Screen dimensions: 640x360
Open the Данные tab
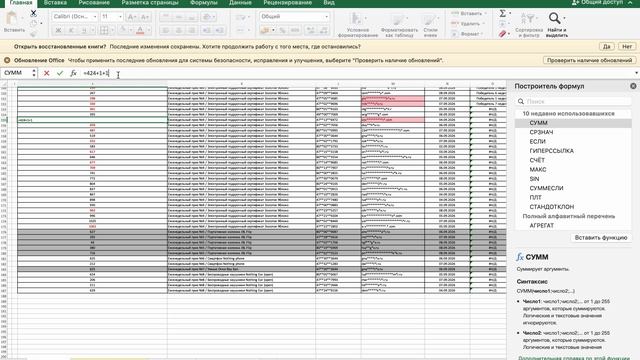pos(240,2)
